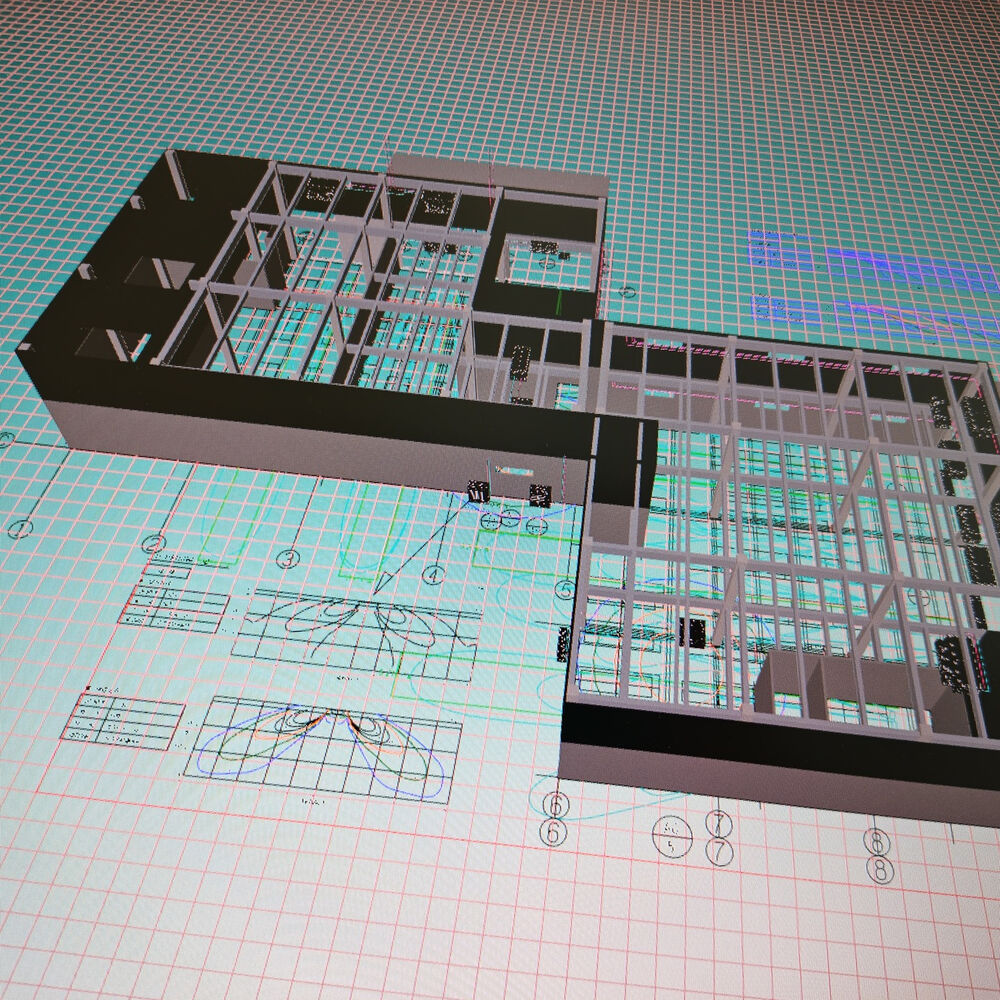Select the data table beside colored curve diagram

(122, 721)
